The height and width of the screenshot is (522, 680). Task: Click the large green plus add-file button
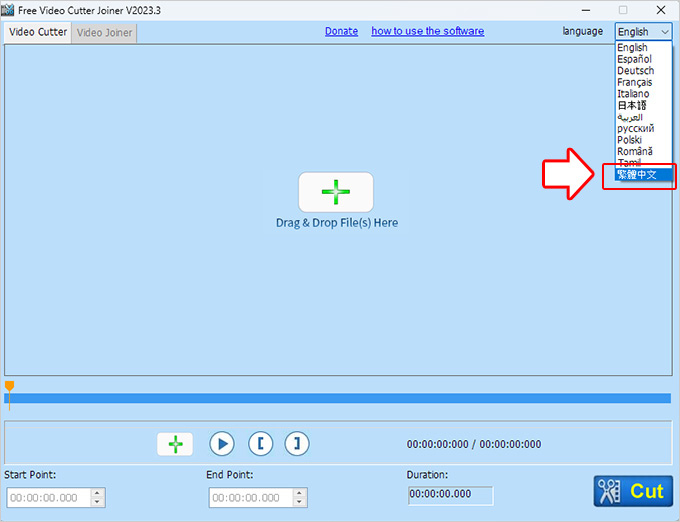click(x=336, y=192)
